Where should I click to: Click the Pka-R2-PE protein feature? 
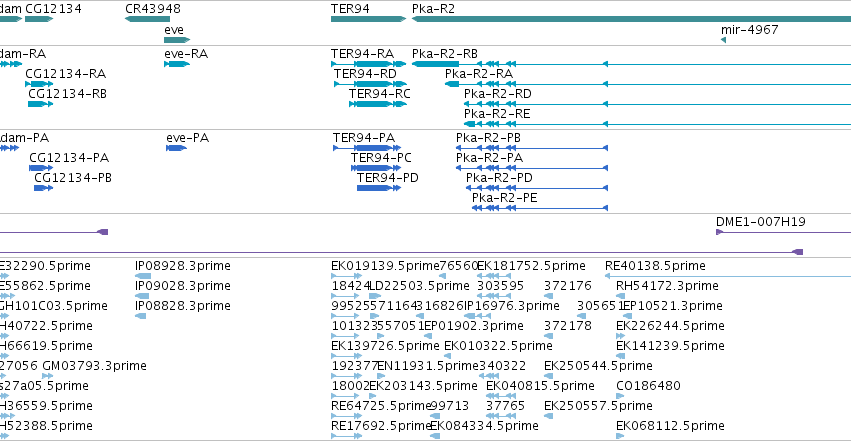[x=540, y=208]
